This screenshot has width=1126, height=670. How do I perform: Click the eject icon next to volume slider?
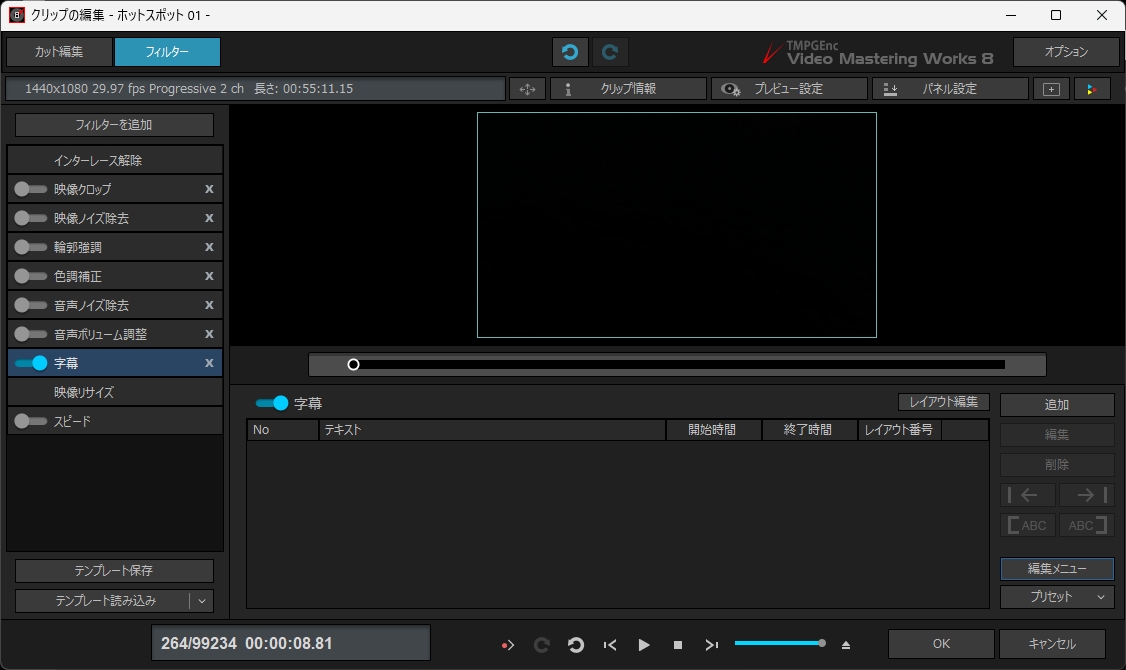pos(846,645)
